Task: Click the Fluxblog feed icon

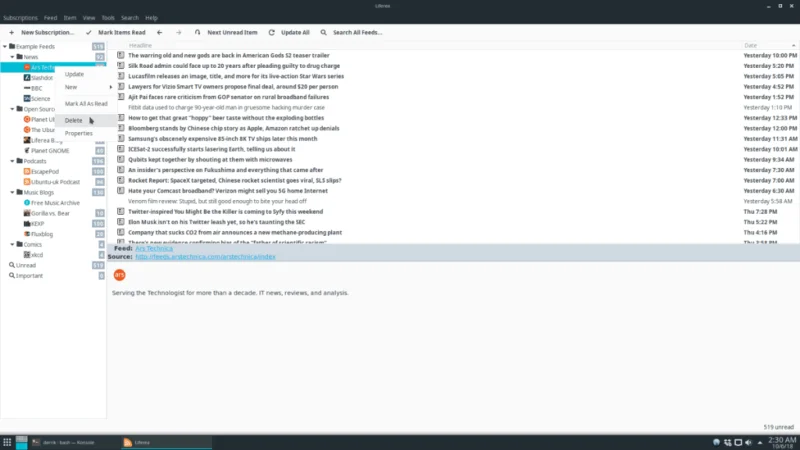Action: click(27, 234)
